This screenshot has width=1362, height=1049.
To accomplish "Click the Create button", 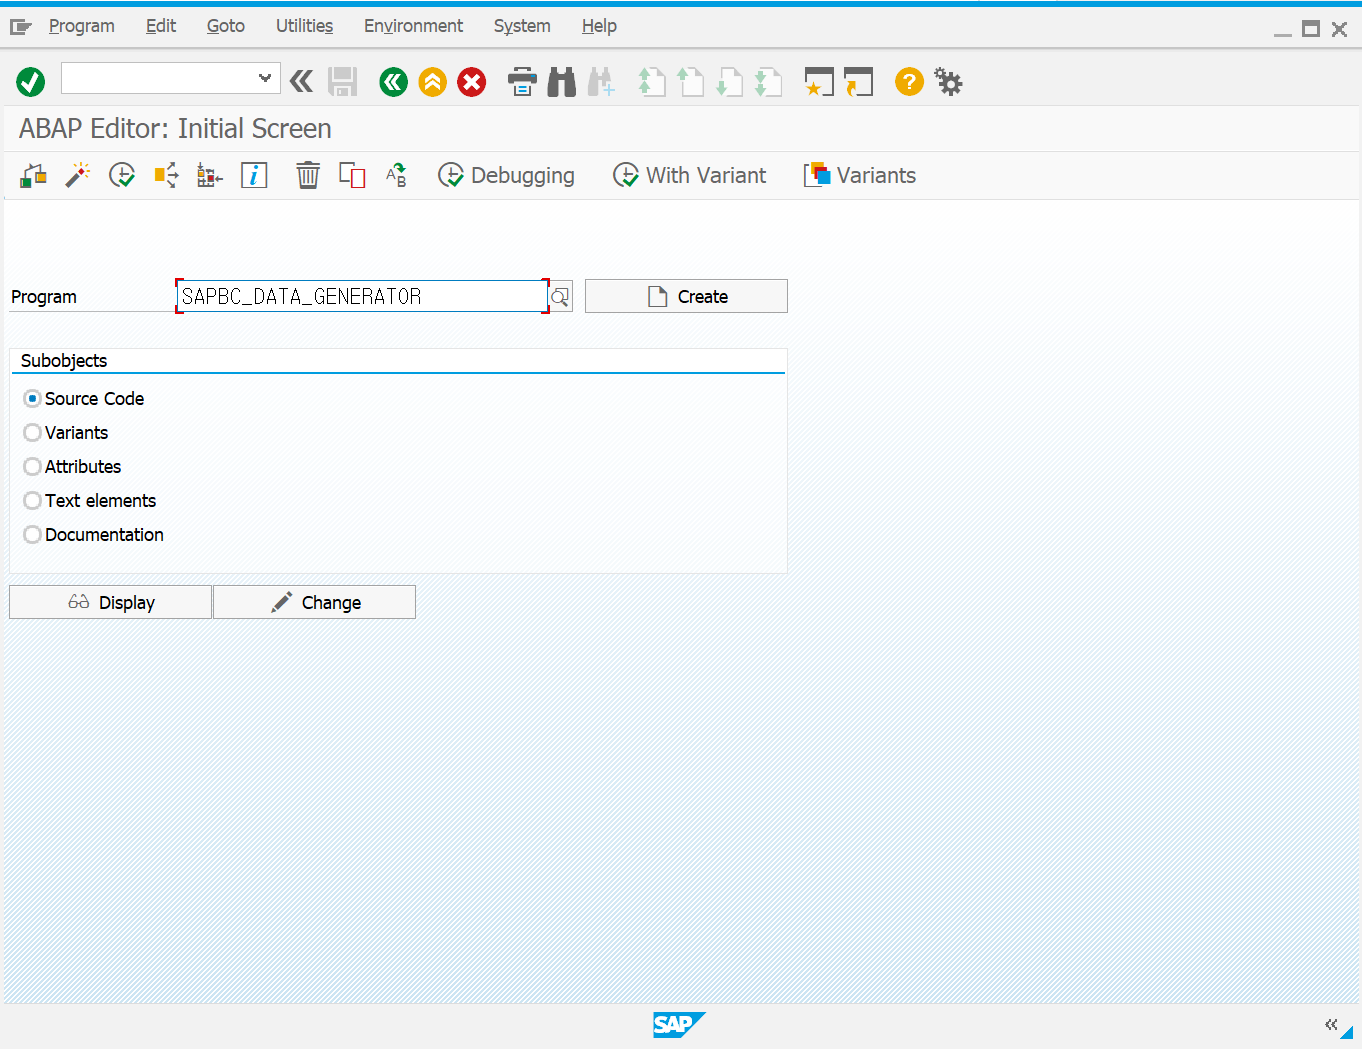I will coord(686,296).
